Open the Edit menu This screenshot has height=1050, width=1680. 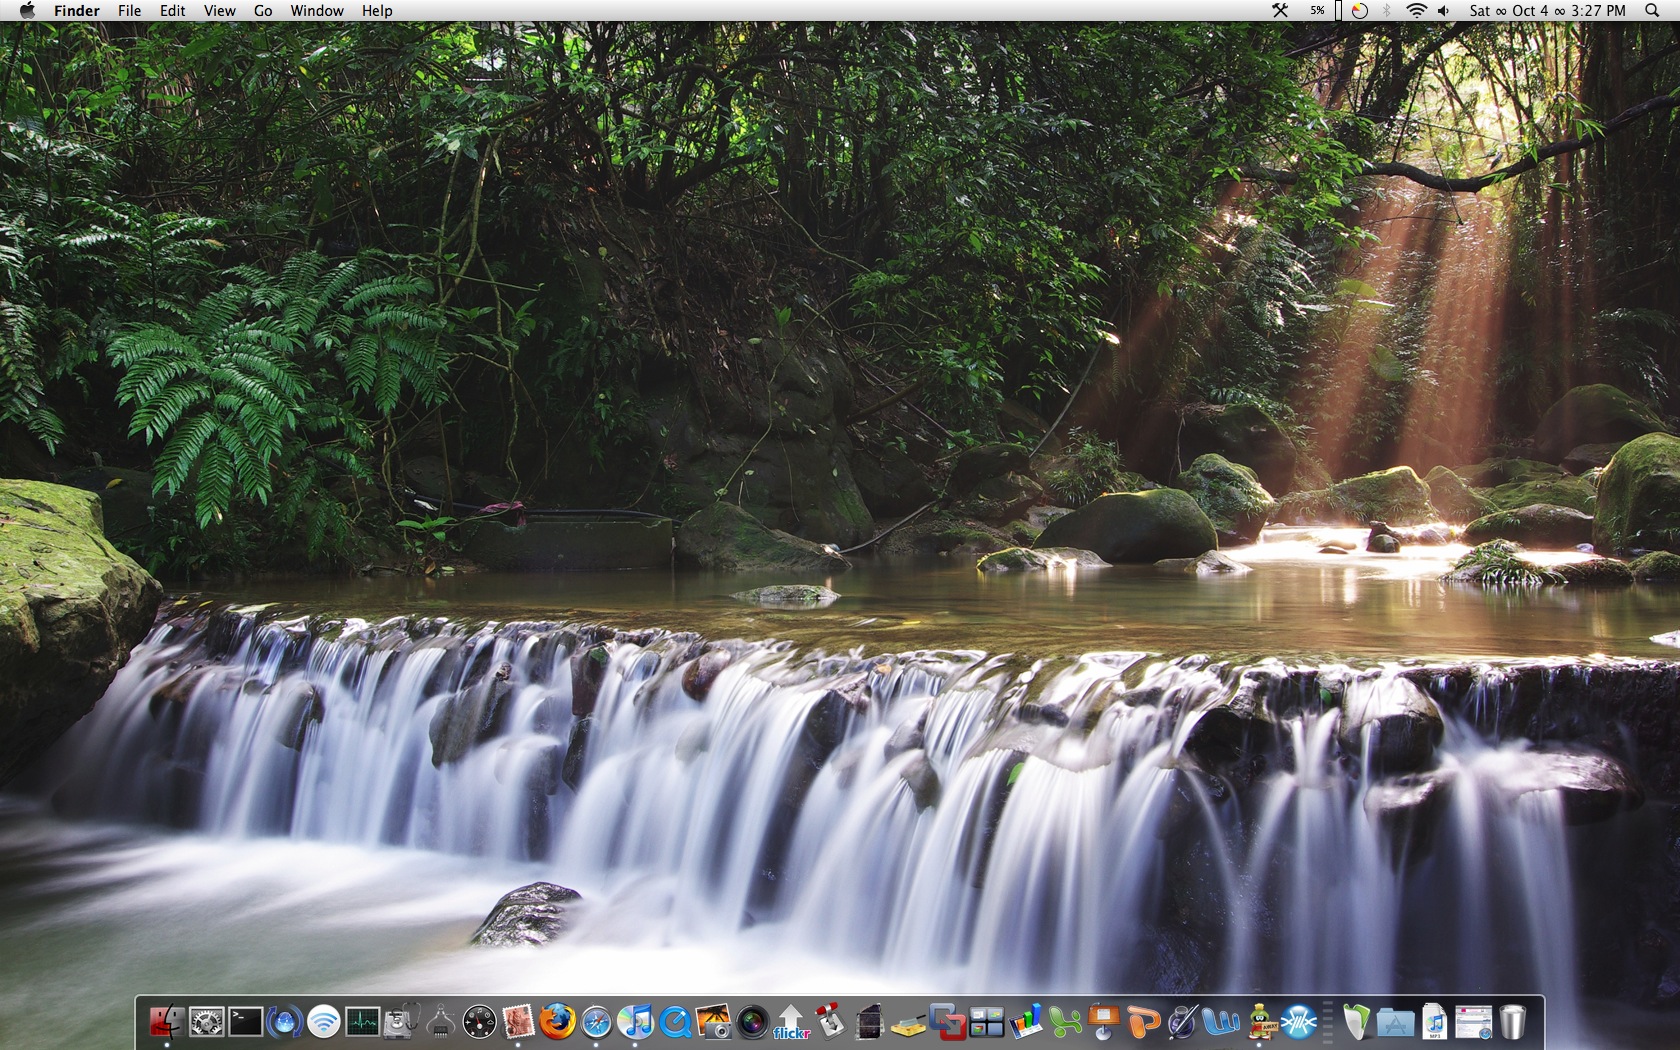[172, 10]
